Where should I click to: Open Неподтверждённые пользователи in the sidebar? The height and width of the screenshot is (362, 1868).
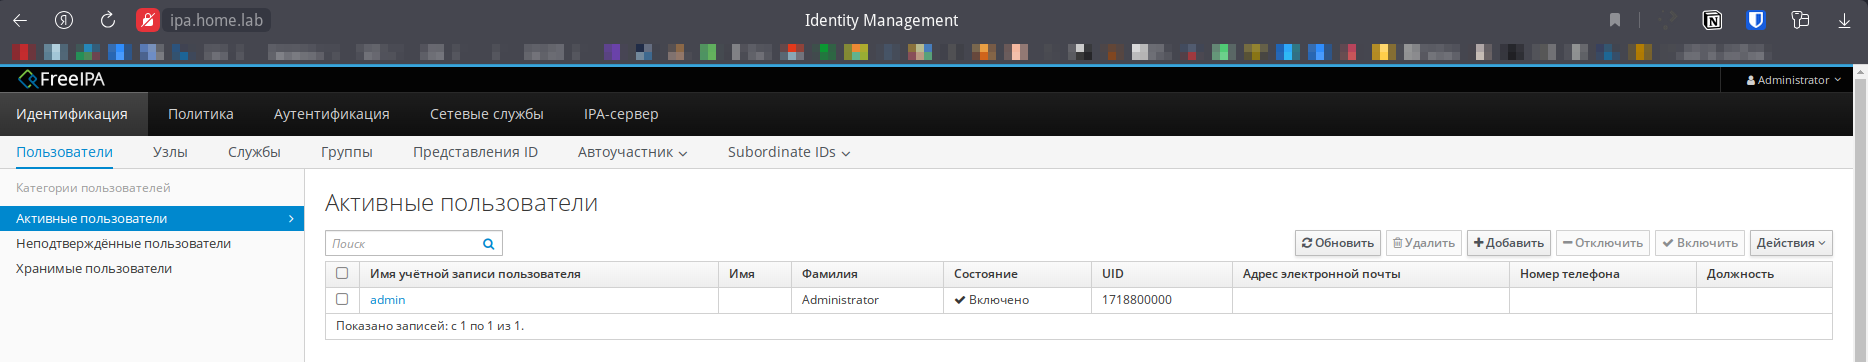pyautogui.click(x=123, y=243)
